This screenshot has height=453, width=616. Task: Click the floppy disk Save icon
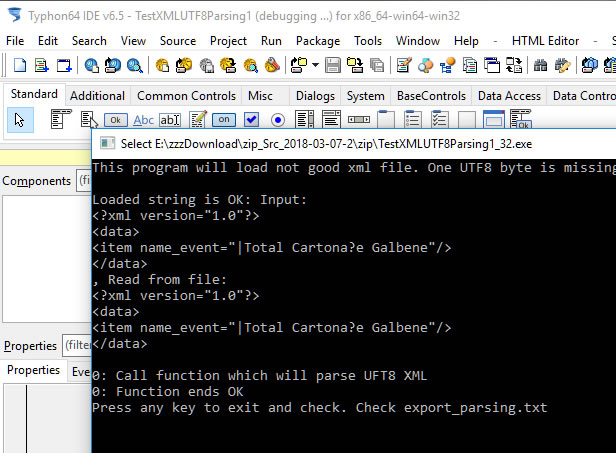point(333,65)
